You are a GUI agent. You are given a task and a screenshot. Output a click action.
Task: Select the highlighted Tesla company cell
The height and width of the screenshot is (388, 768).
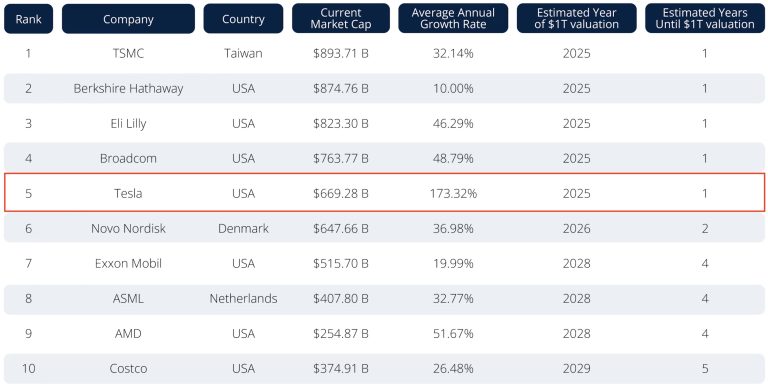tap(128, 194)
